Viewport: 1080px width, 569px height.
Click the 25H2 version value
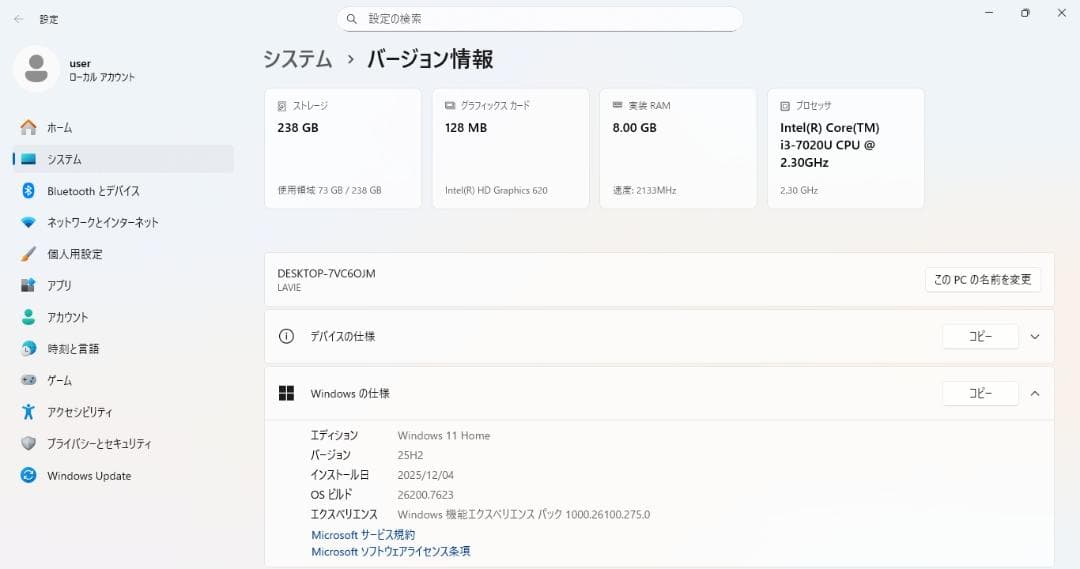(411, 455)
